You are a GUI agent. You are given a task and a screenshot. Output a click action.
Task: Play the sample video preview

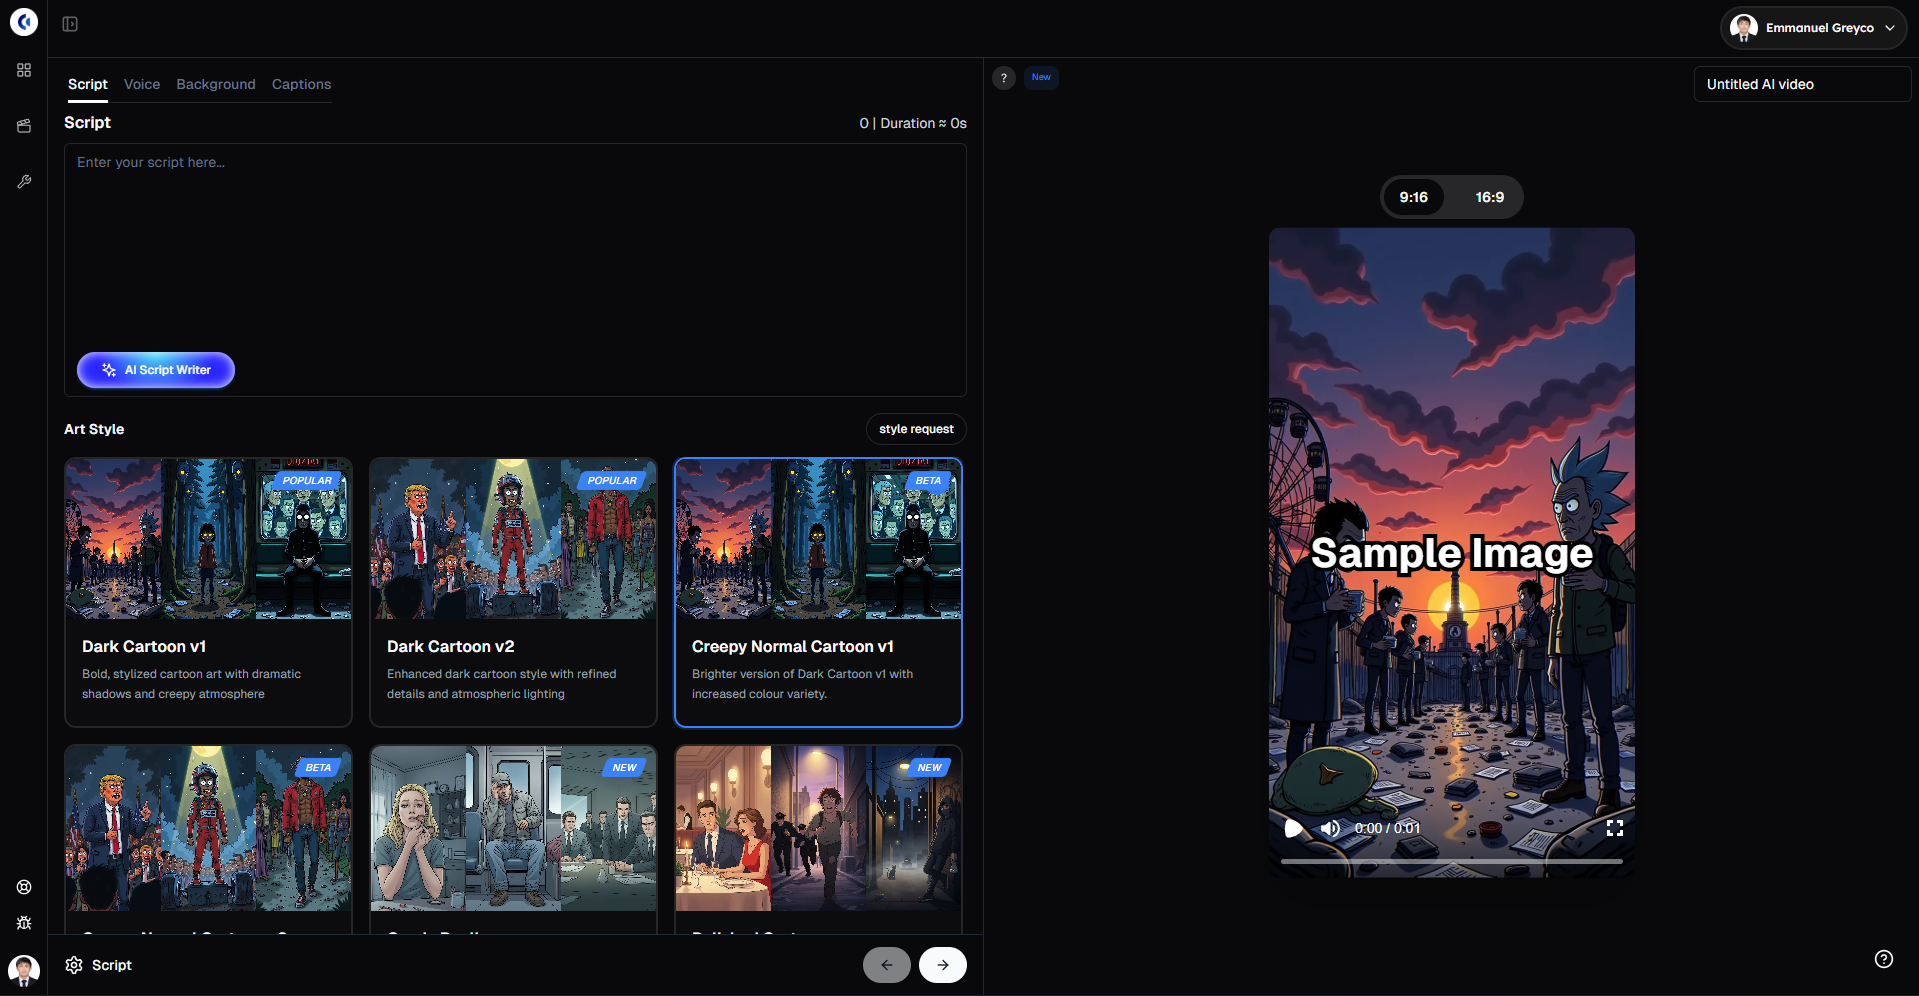(x=1293, y=828)
